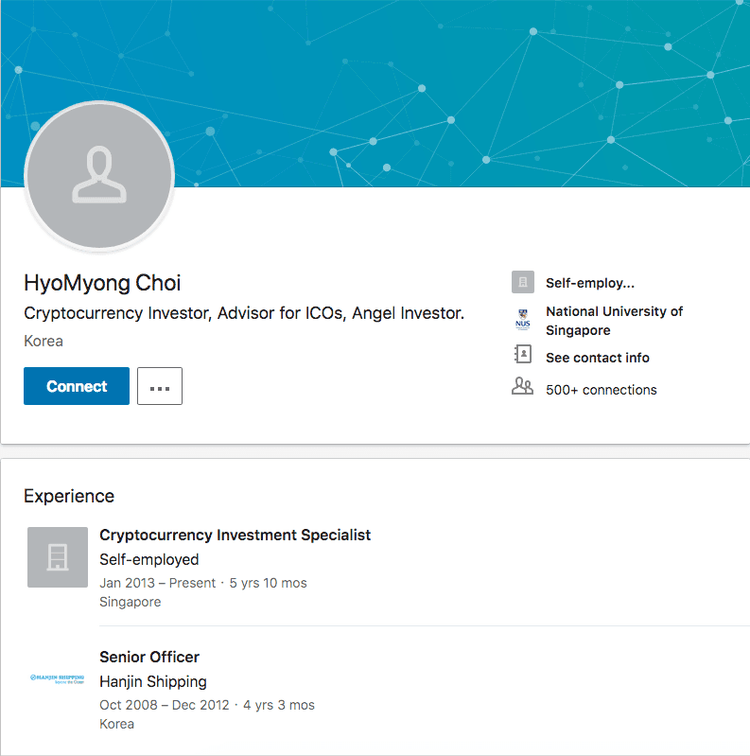Click the Cryptocurrency Investor headline text
750x756 pixels.
coord(243,313)
